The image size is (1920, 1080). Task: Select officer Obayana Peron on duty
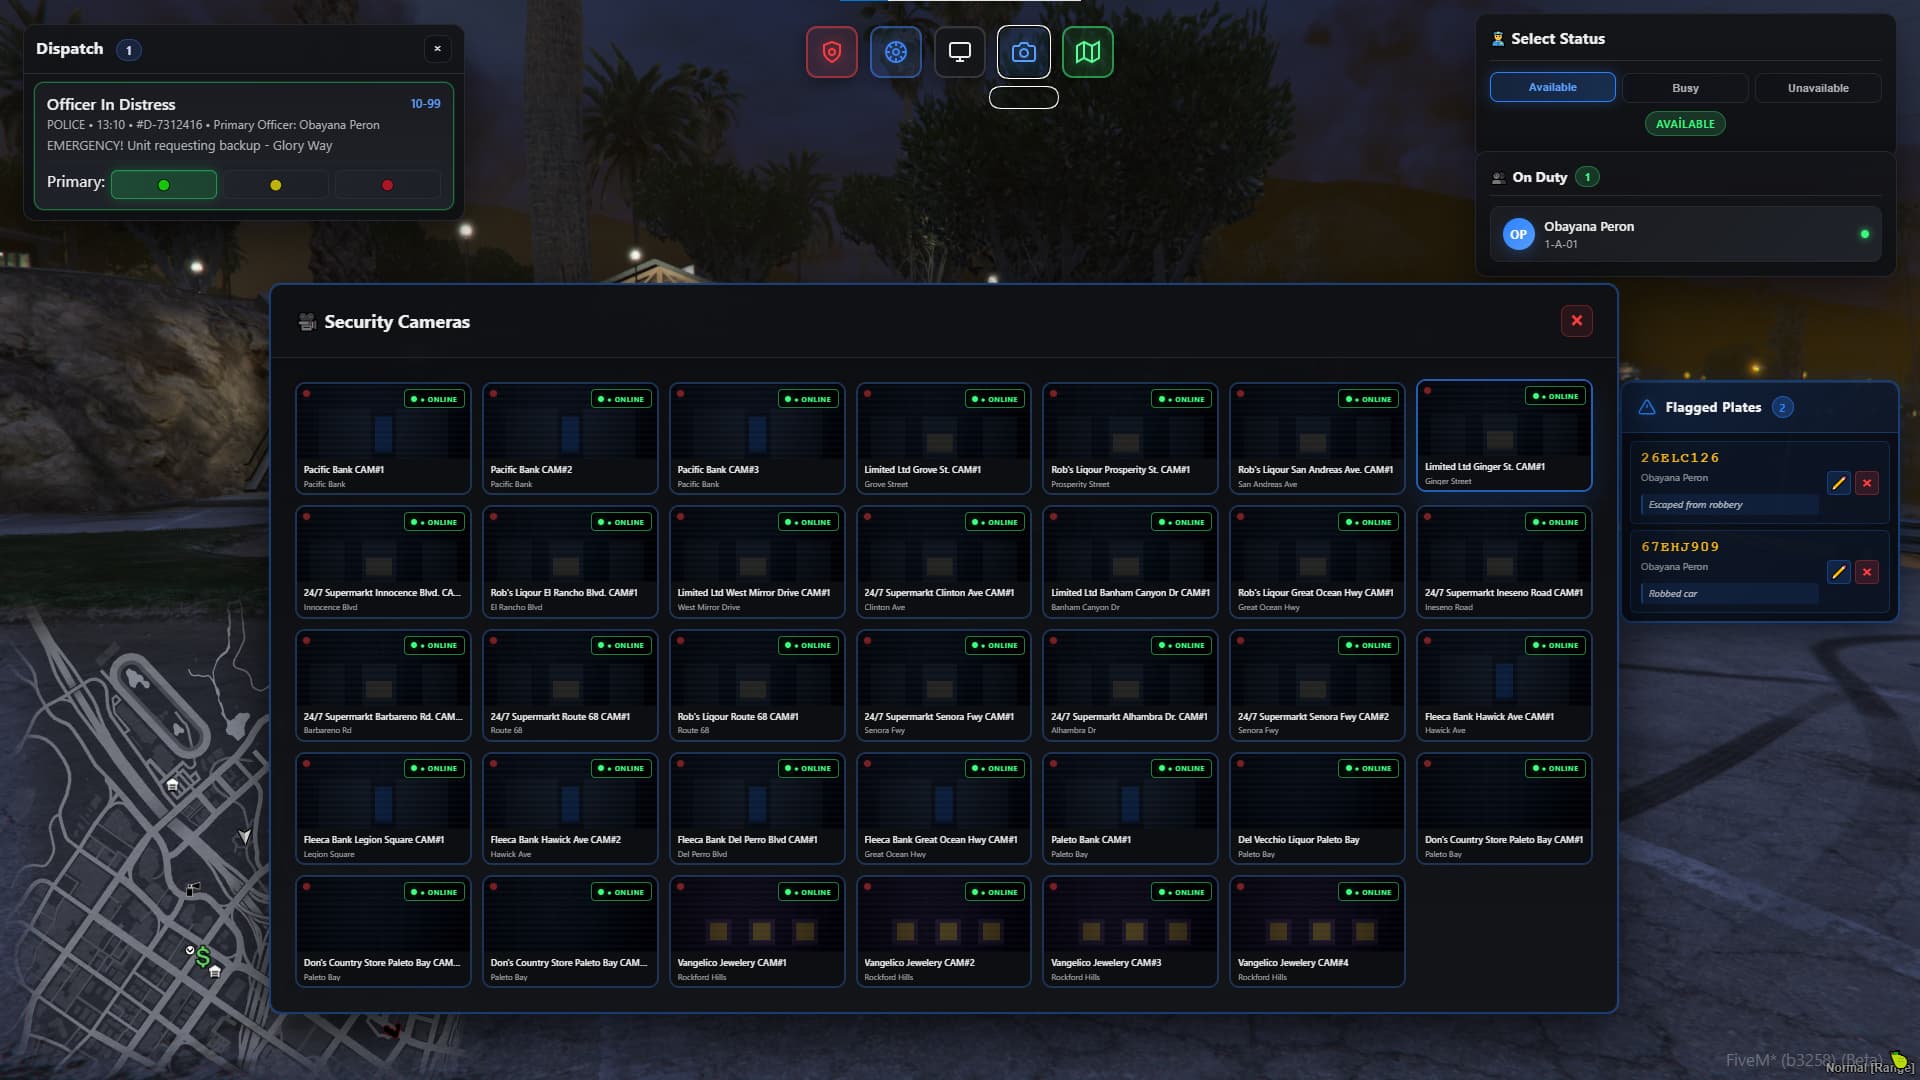point(1685,234)
